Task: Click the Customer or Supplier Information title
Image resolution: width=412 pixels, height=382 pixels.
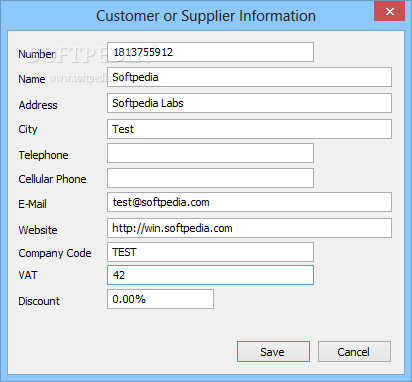Action: pyautogui.click(x=206, y=16)
